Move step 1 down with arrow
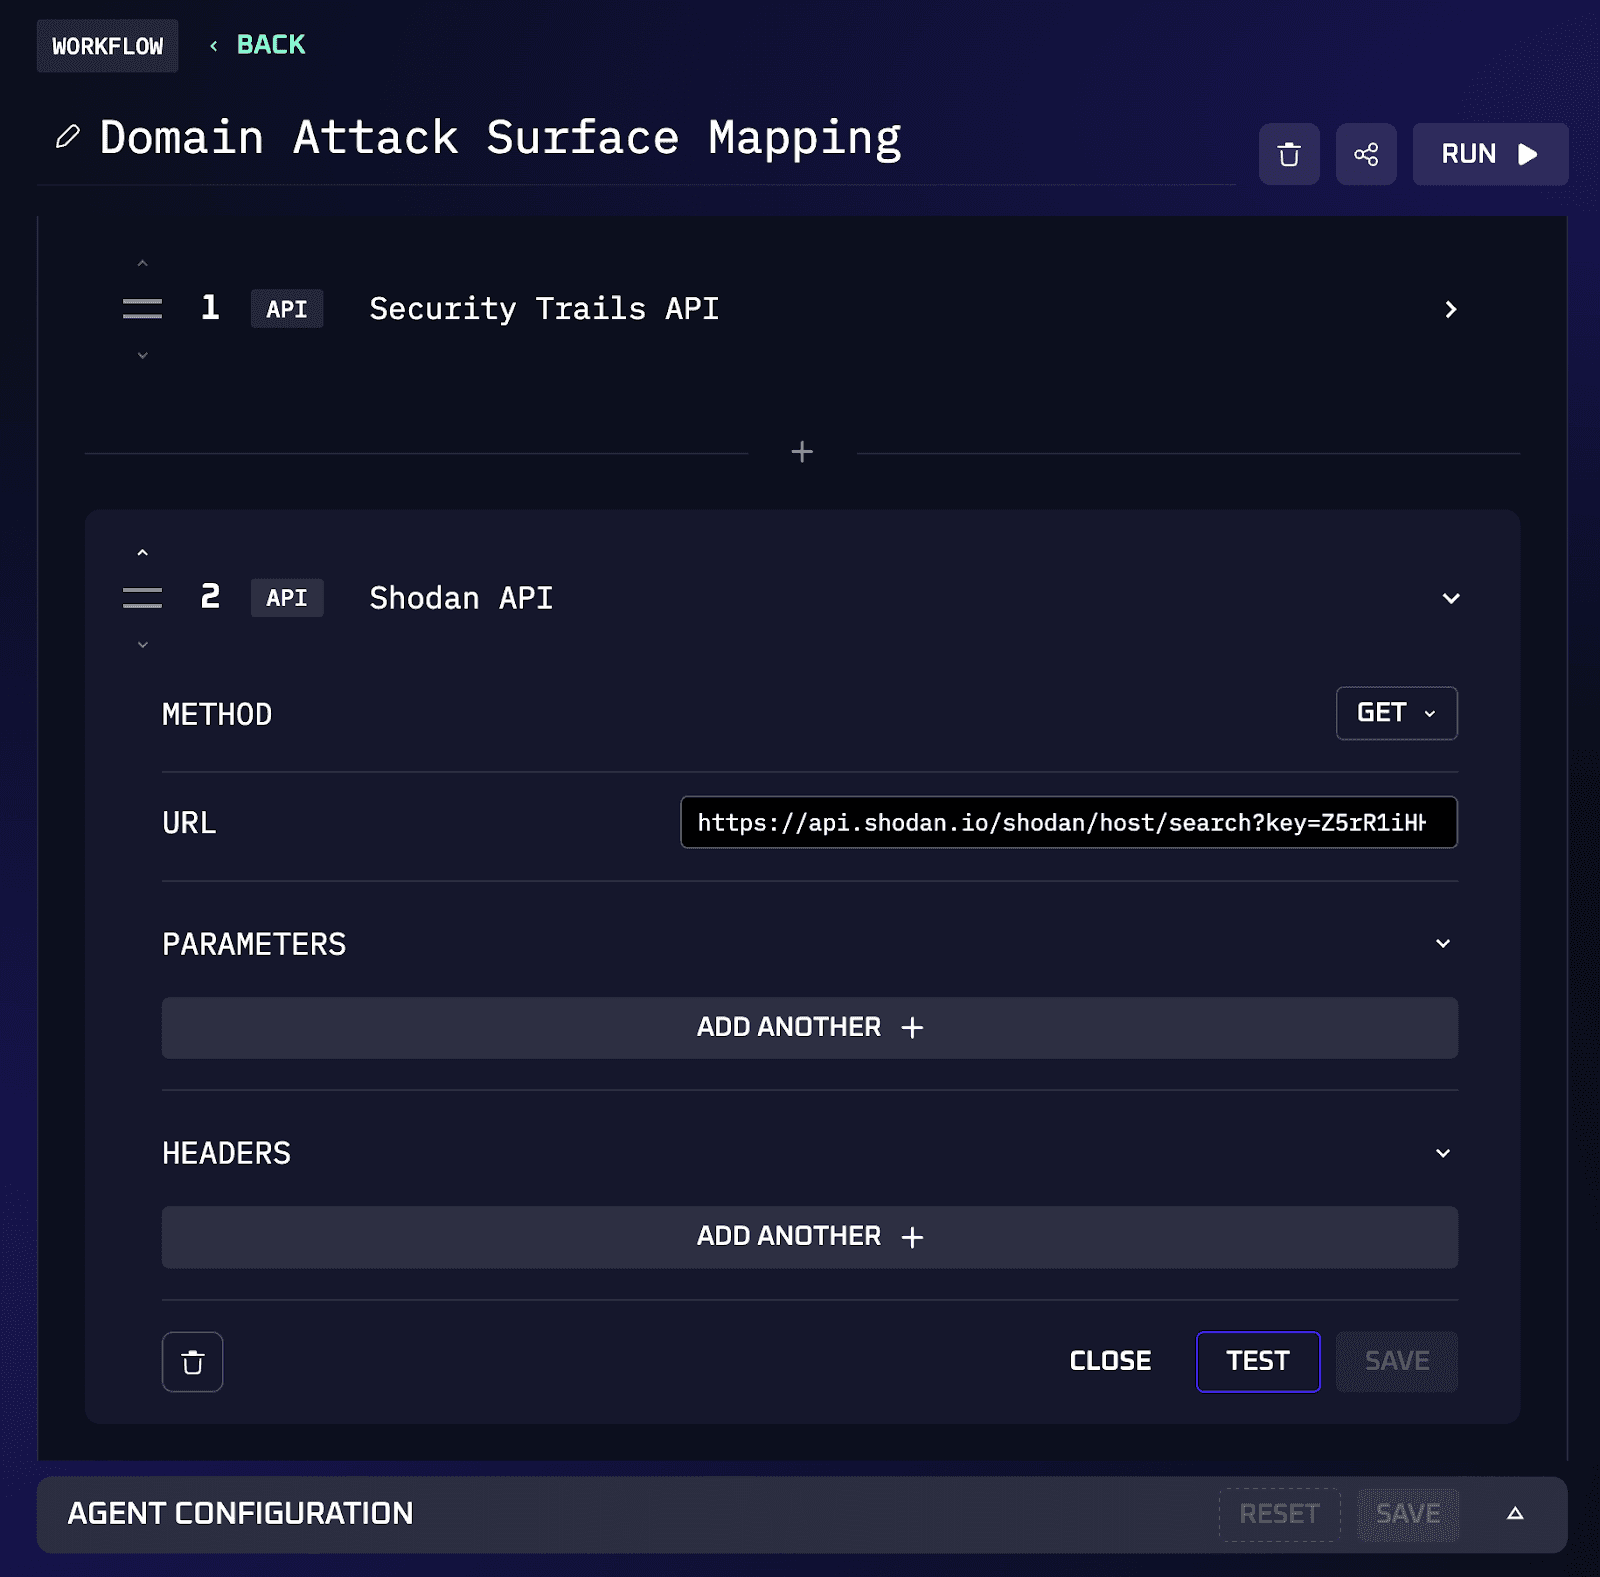 pyautogui.click(x=142, y=355)
